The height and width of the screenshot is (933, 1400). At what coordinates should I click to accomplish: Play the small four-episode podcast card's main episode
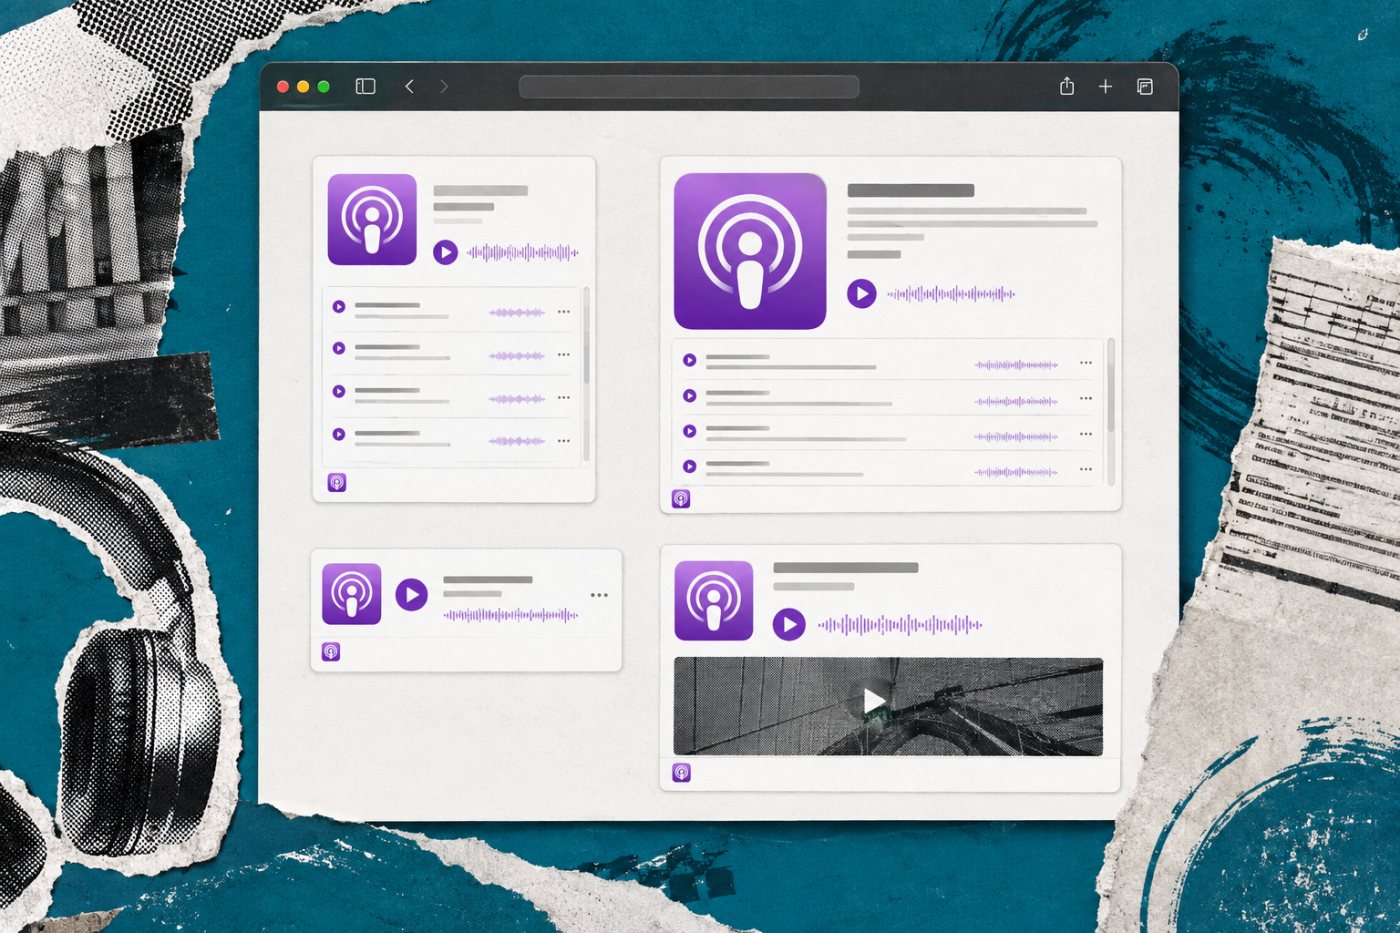pos(445,252)
